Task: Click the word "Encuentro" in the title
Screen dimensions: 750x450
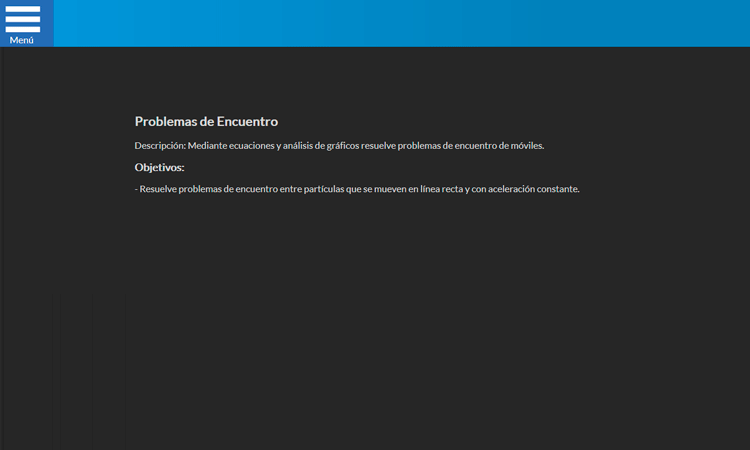Action: click(247, 122)
